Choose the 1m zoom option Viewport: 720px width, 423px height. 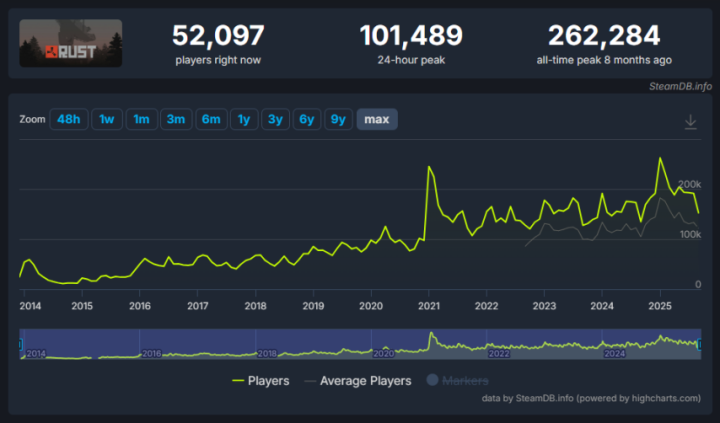[x=141, y=119]
